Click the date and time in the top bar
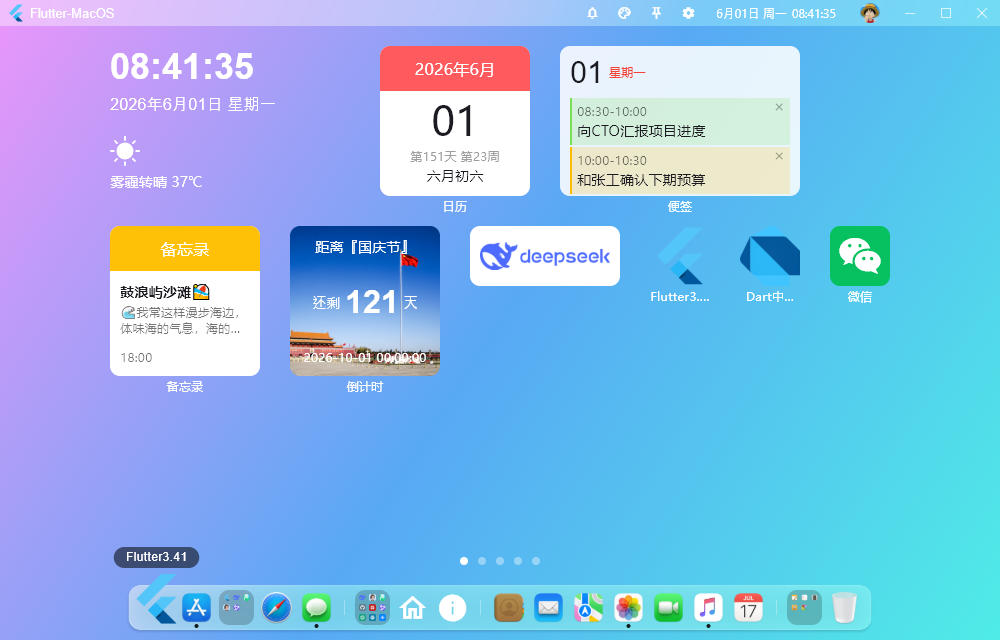The width and height of the screenshot is (1000, 640). click(776, 13)
